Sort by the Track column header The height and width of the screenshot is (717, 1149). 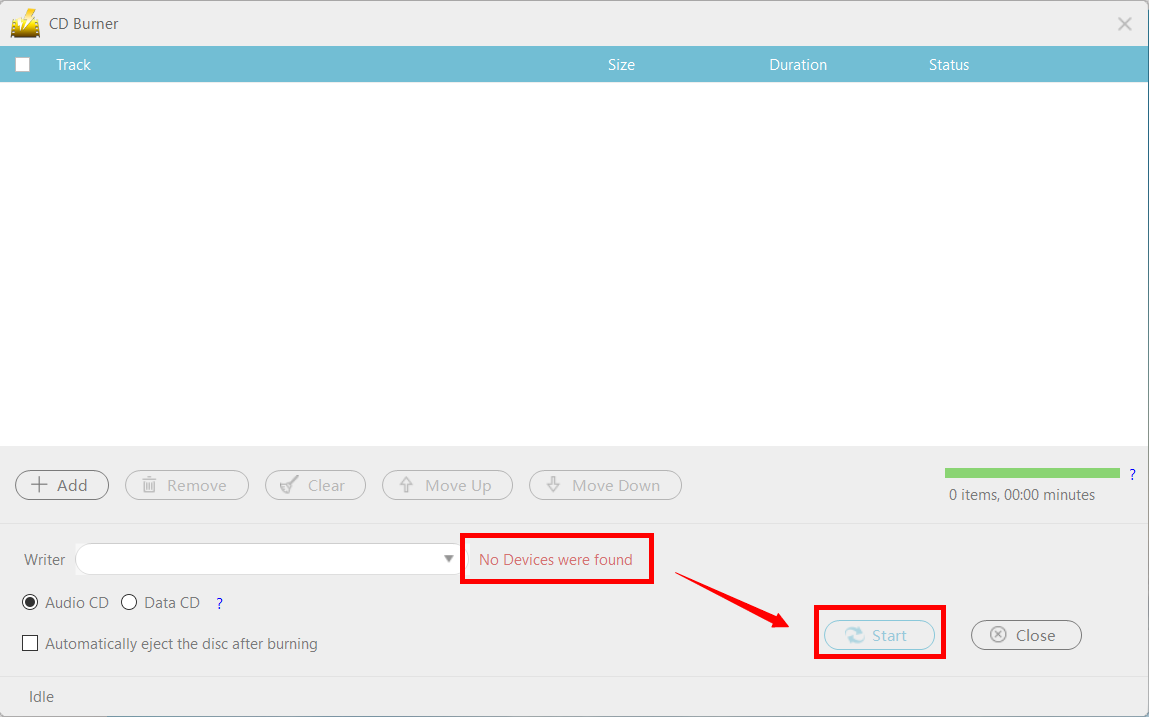(x=73, y=65)
